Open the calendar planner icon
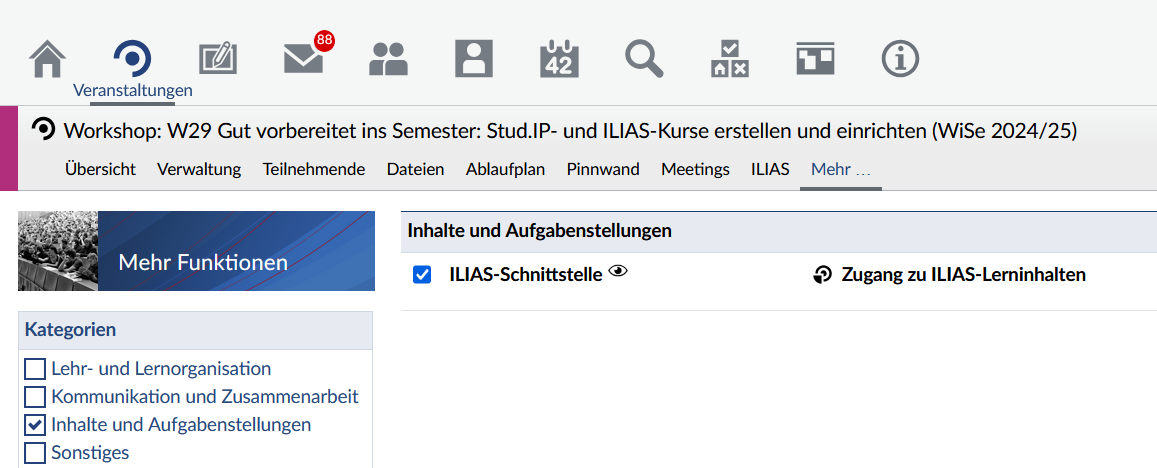Screen dimensions: 1157x468 [x=559, y=59]
